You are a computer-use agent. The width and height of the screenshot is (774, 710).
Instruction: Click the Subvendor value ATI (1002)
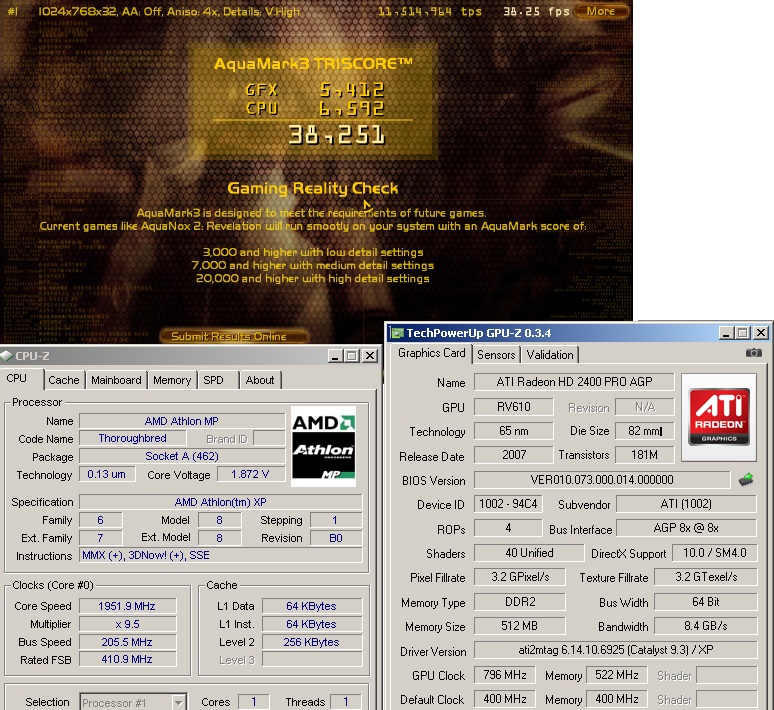click(x=686, y=504)
